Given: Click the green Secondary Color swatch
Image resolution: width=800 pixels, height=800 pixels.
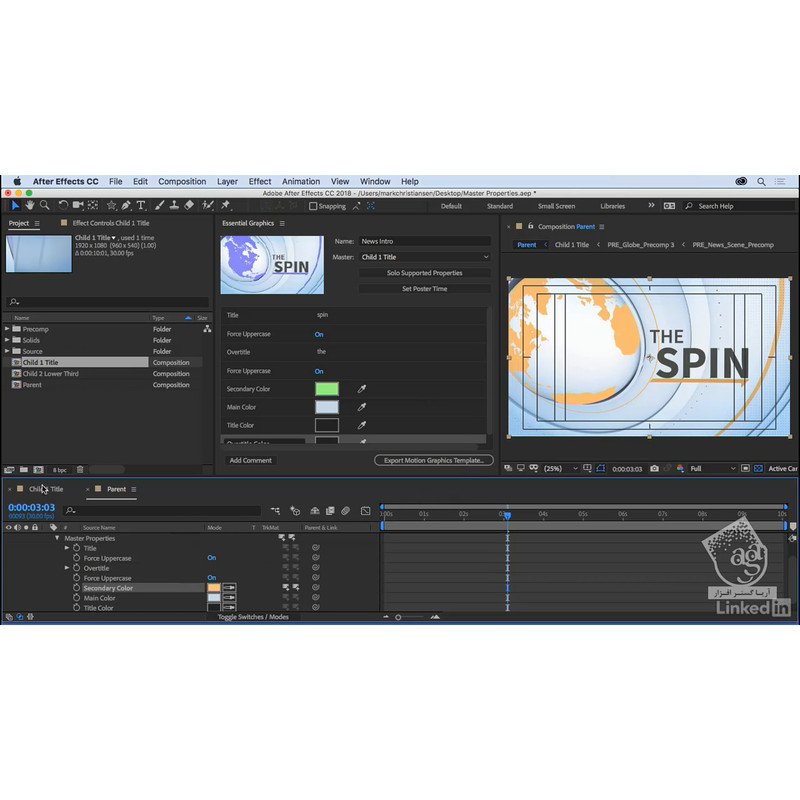Looking at the screenshot, I should click(x=327, y=389).
